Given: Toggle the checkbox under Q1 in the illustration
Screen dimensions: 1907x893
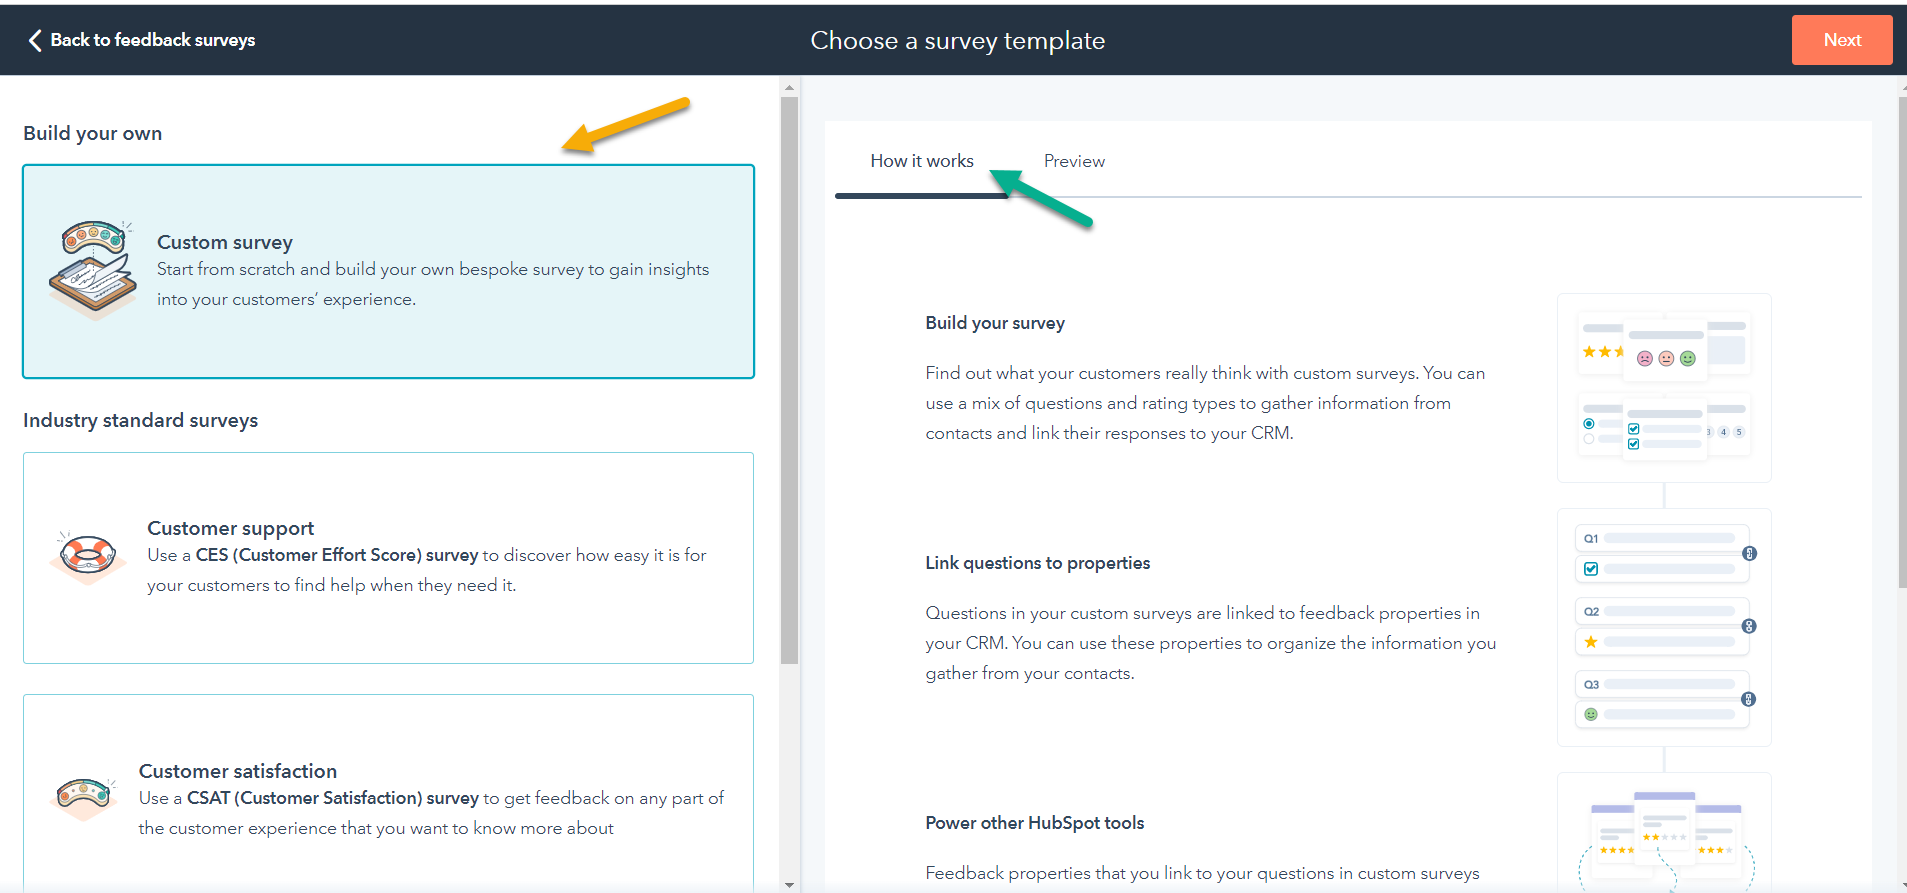Looking at the screenshot, I should point(1591,569).
